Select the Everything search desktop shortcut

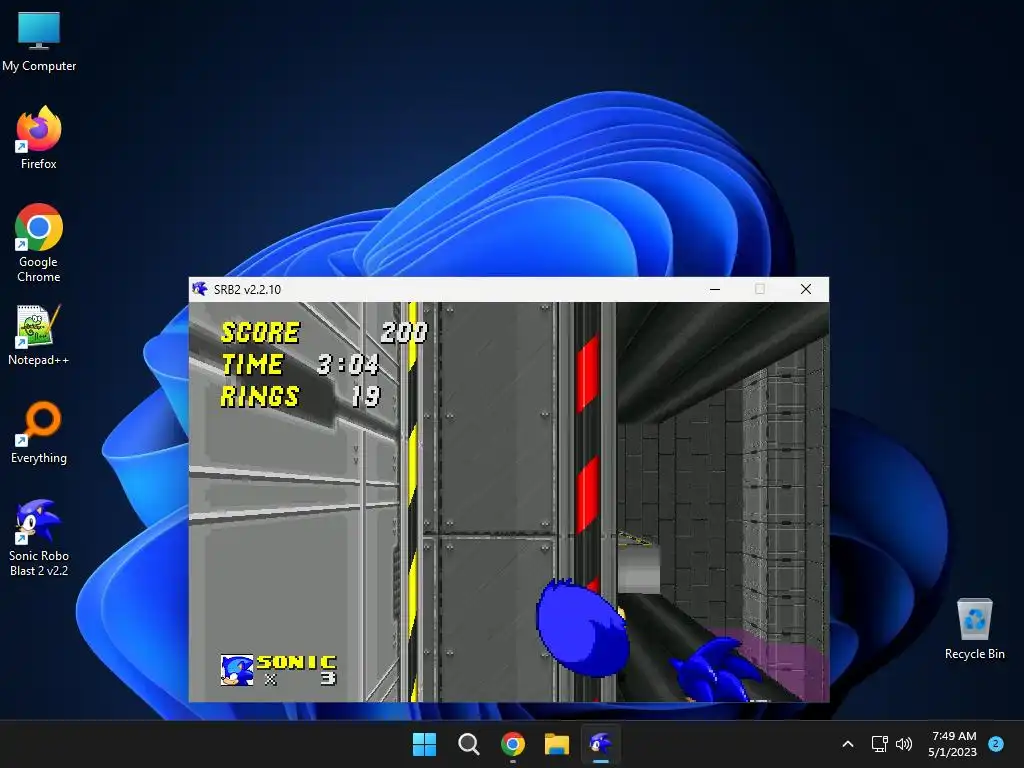click(39, 432)
